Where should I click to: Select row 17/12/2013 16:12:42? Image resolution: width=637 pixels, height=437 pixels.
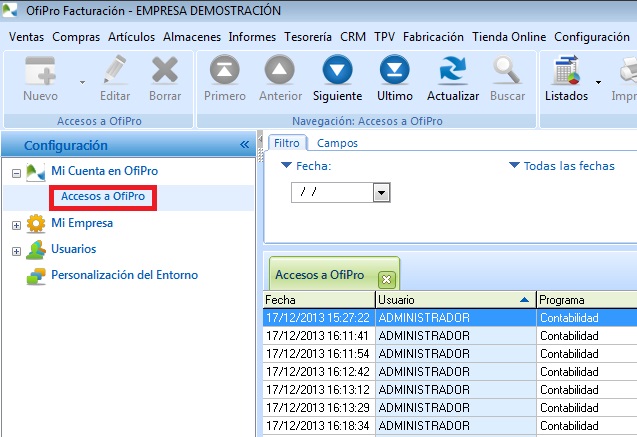(450, 372)
